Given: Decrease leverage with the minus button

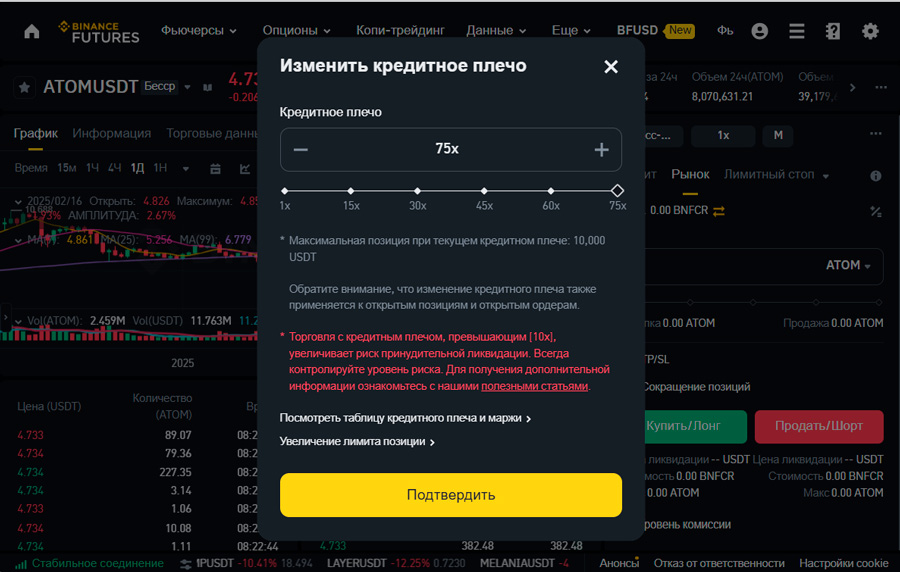Looking at the screenshot, I should tap(301, 150).
